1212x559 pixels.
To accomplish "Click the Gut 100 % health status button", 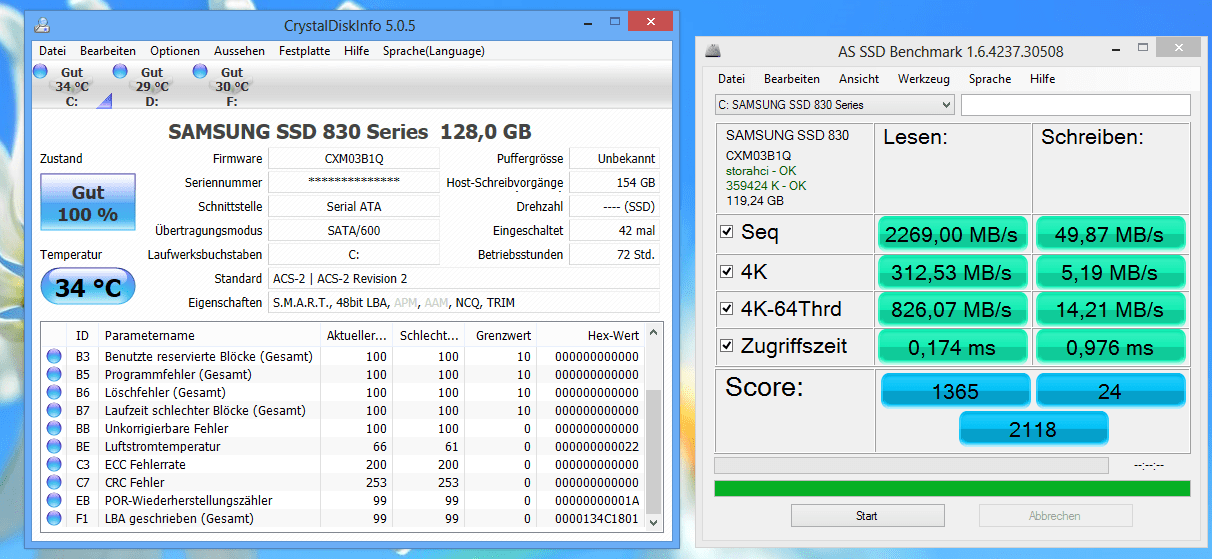I will pyautogui.click(x=87, y=204).
